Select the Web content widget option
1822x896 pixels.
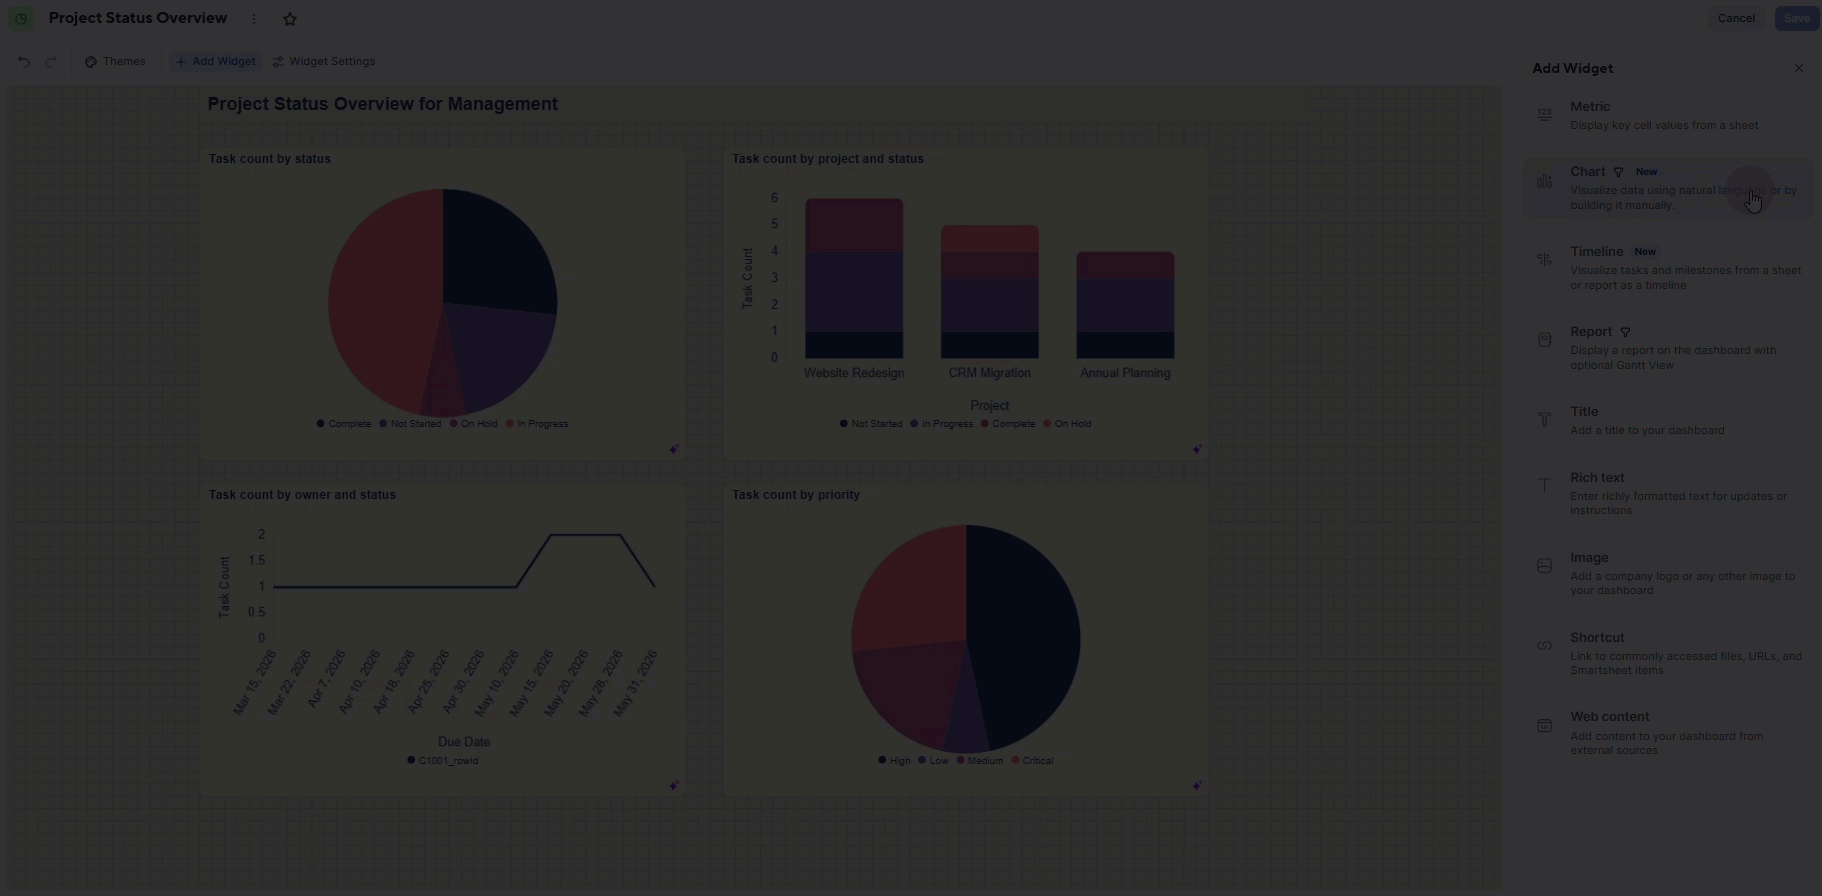pos(1668,733)
